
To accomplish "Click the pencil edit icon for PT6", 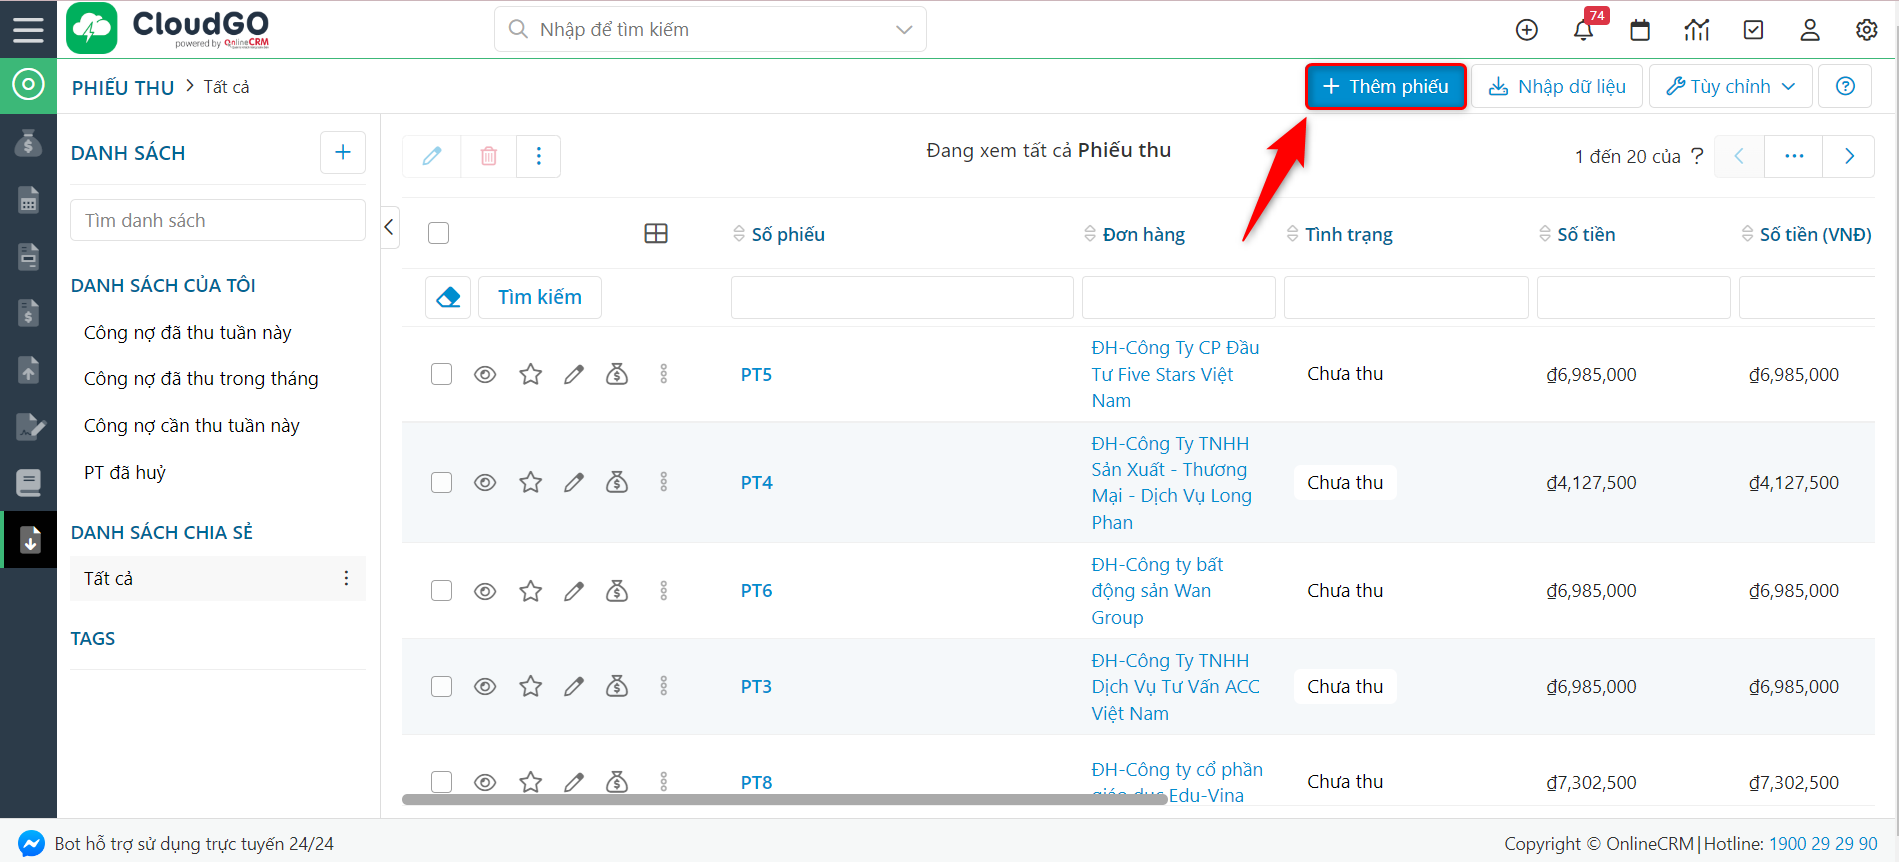I will (573, 591).
